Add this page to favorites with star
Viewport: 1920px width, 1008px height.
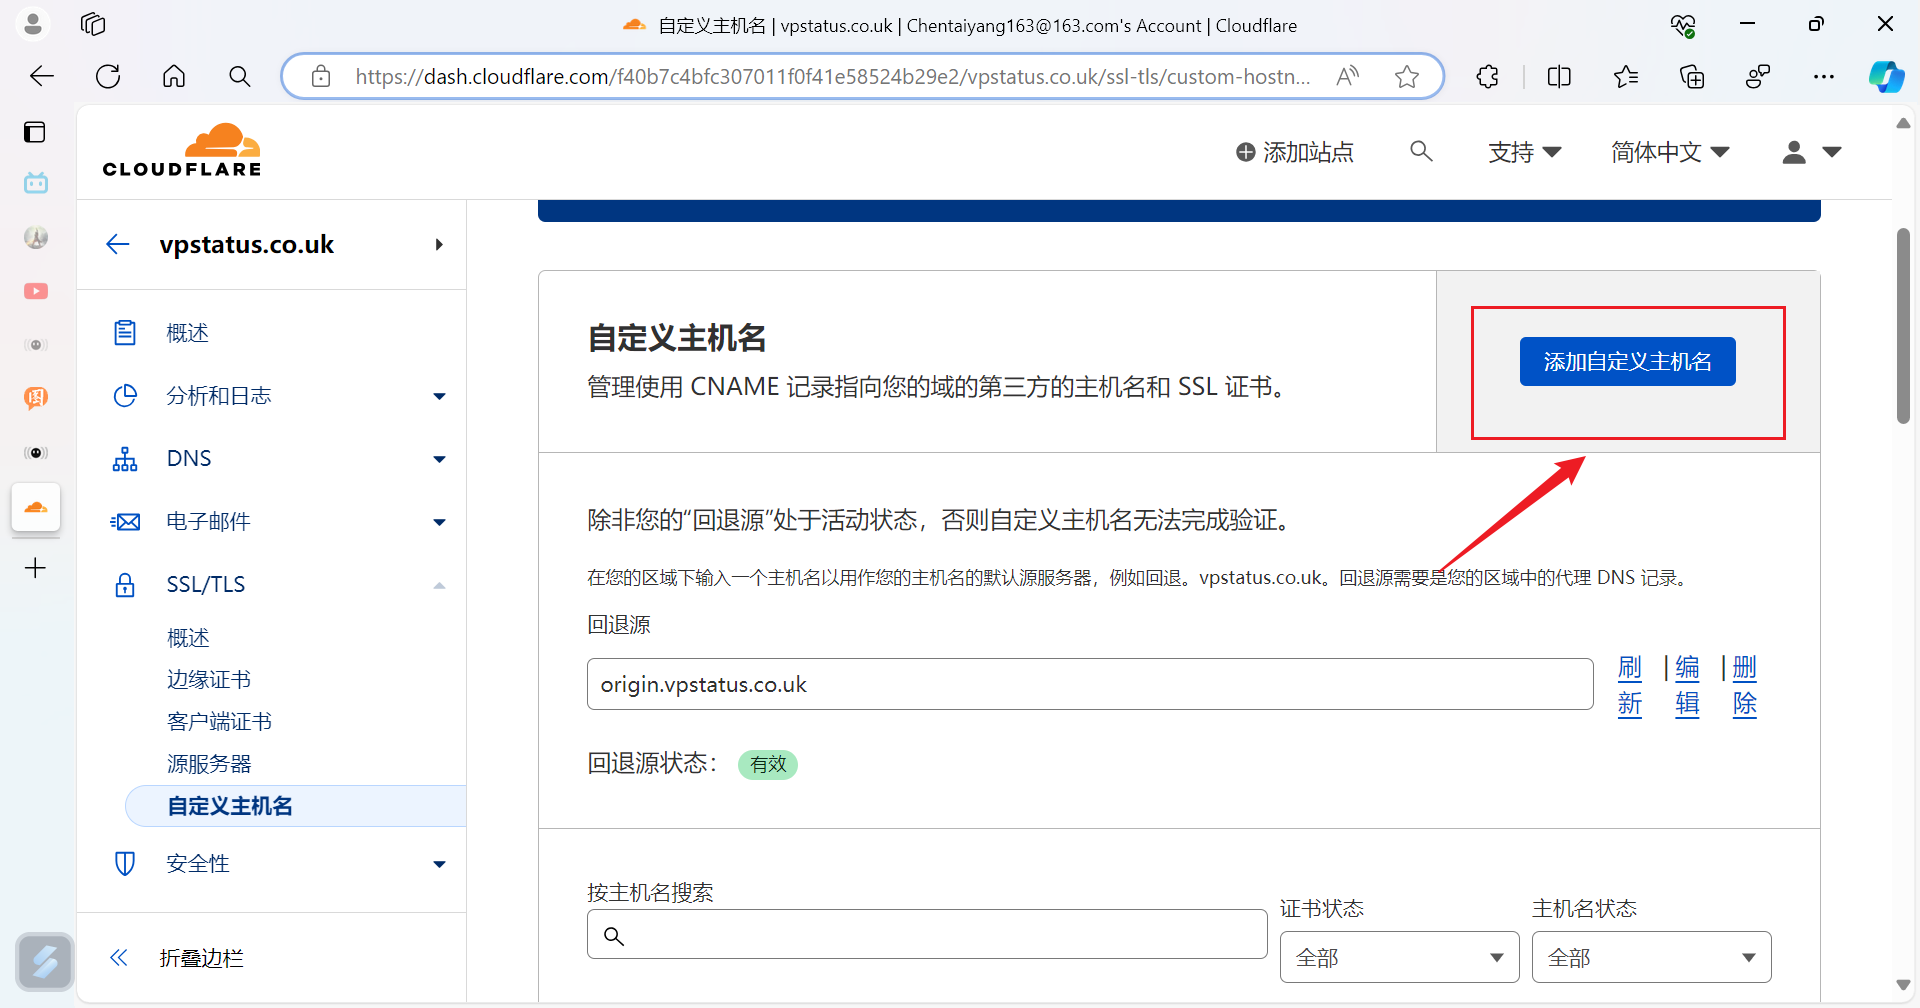[1407, 76]
